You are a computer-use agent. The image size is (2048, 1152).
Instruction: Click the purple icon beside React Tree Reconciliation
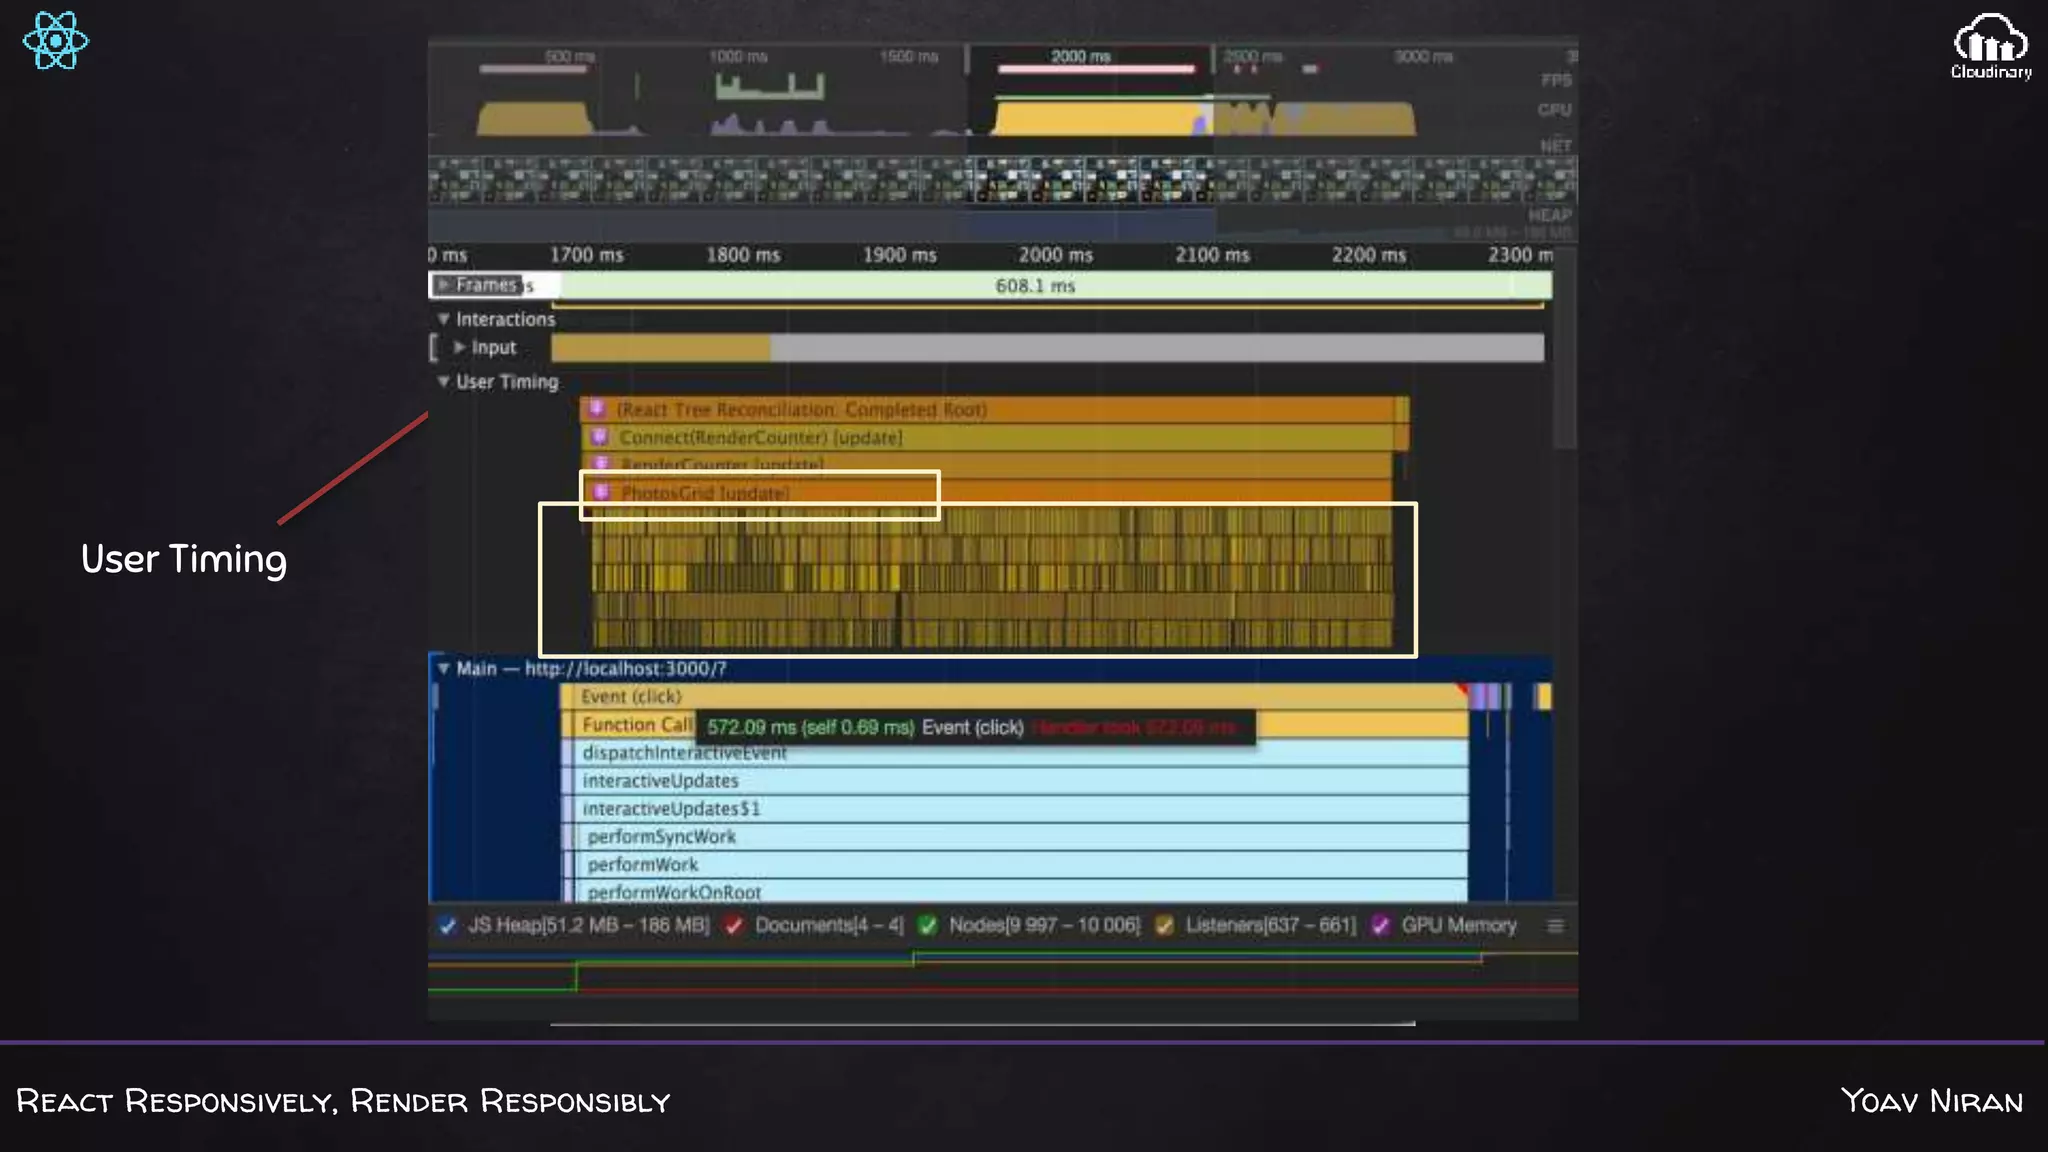click(x=597, y=408)
